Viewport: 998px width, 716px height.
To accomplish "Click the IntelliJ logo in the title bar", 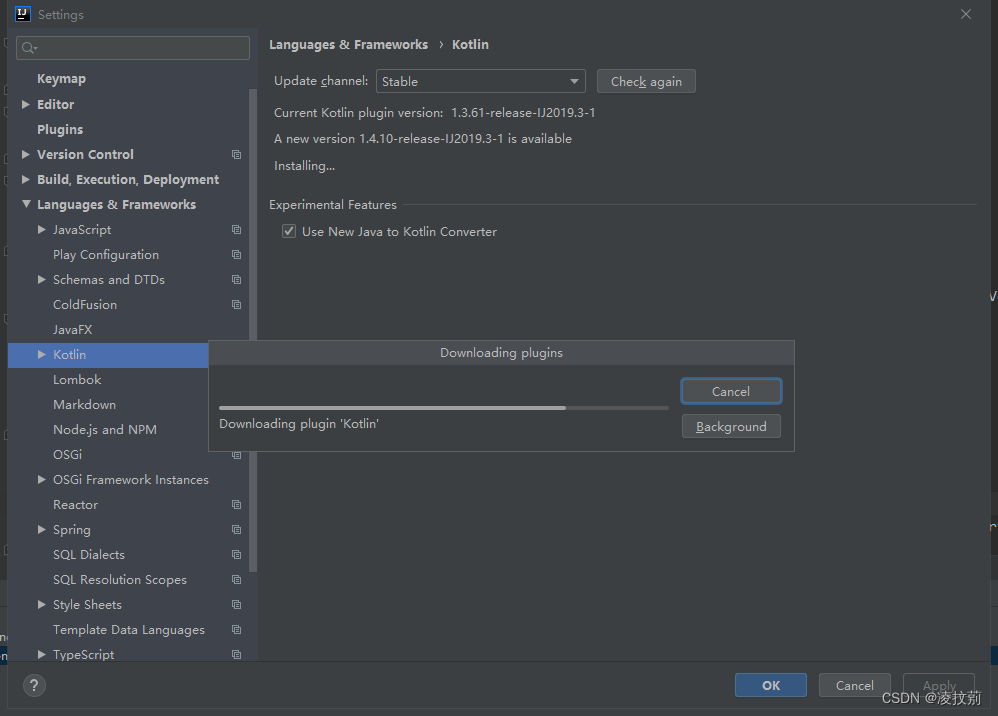I will (23, 14).
